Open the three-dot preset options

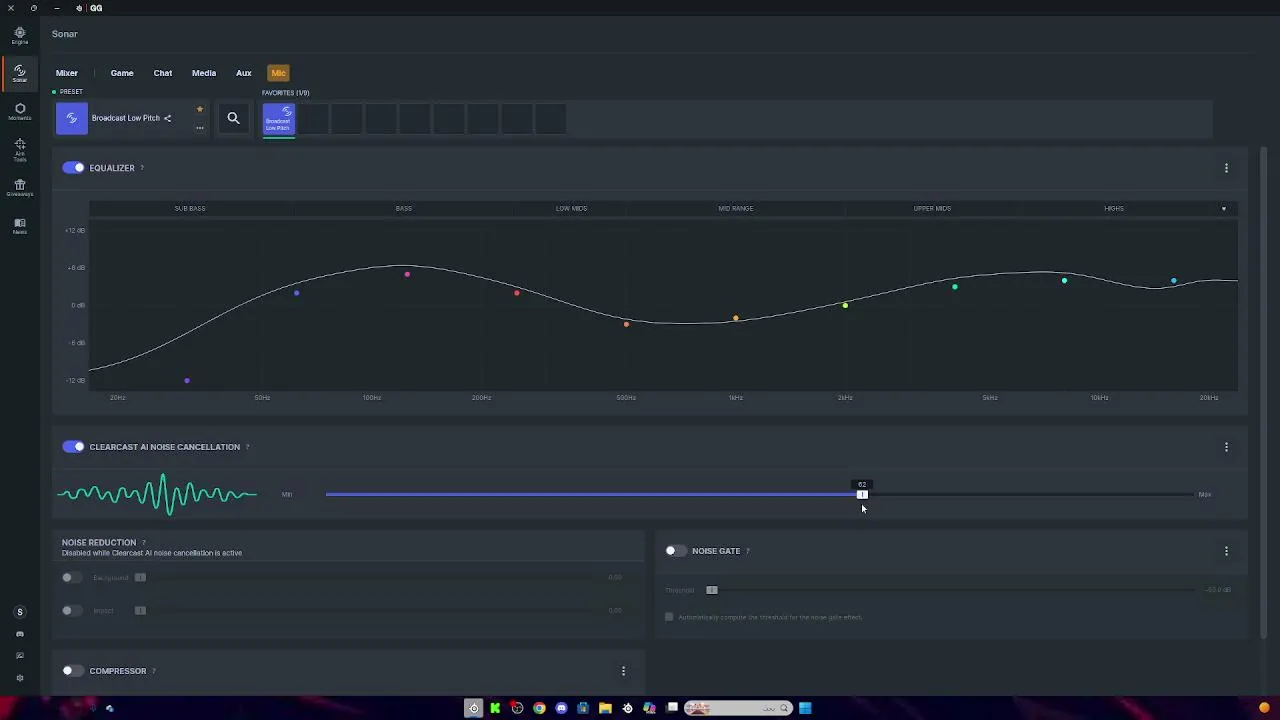tap(200, 127)
